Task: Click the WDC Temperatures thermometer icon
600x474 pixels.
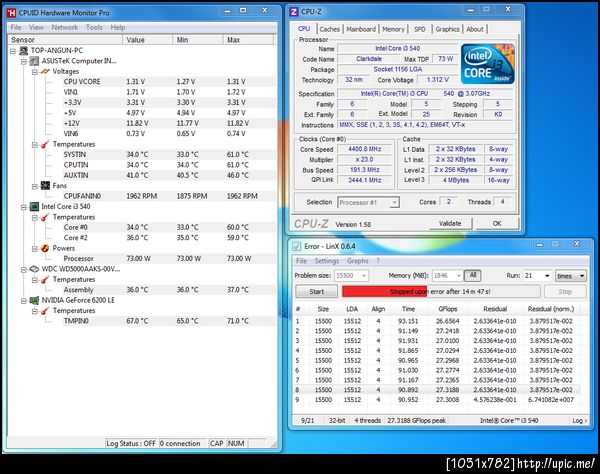Action: click(x=45, y=280)
